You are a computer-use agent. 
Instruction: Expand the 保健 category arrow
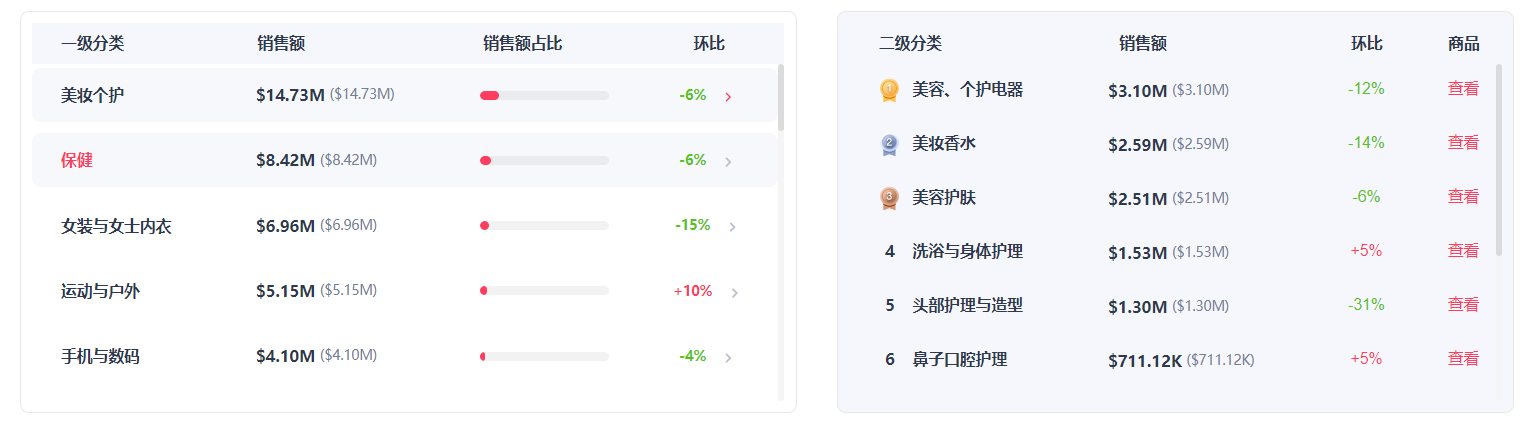coord(728,162)
